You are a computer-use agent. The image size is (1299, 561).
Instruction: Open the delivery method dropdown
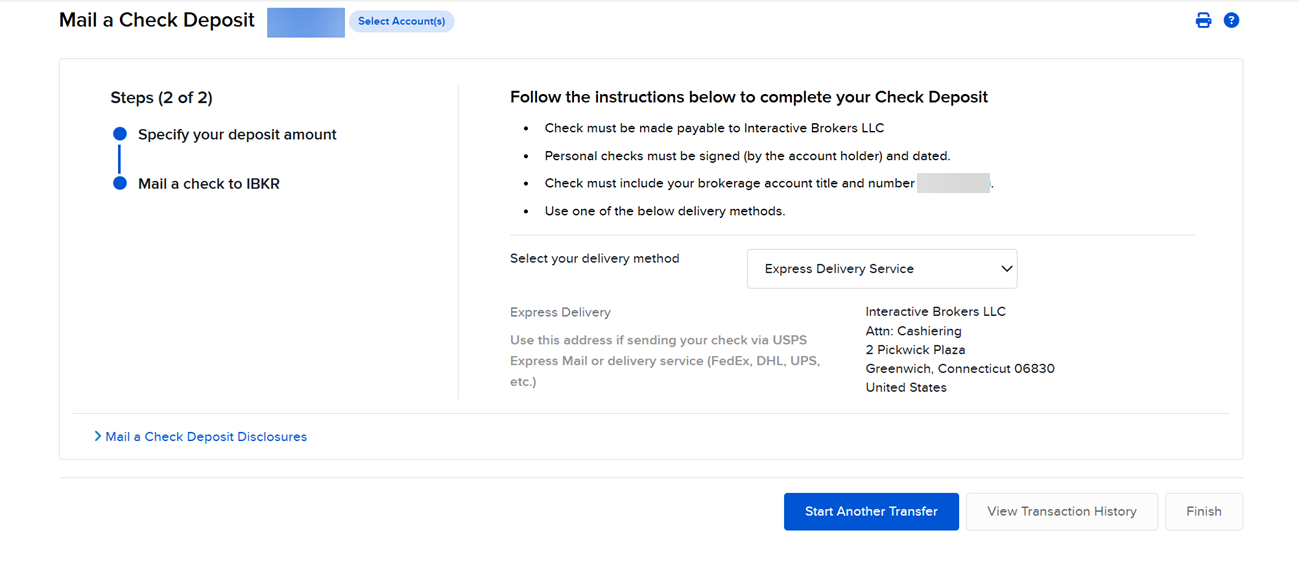coord(882,269)
